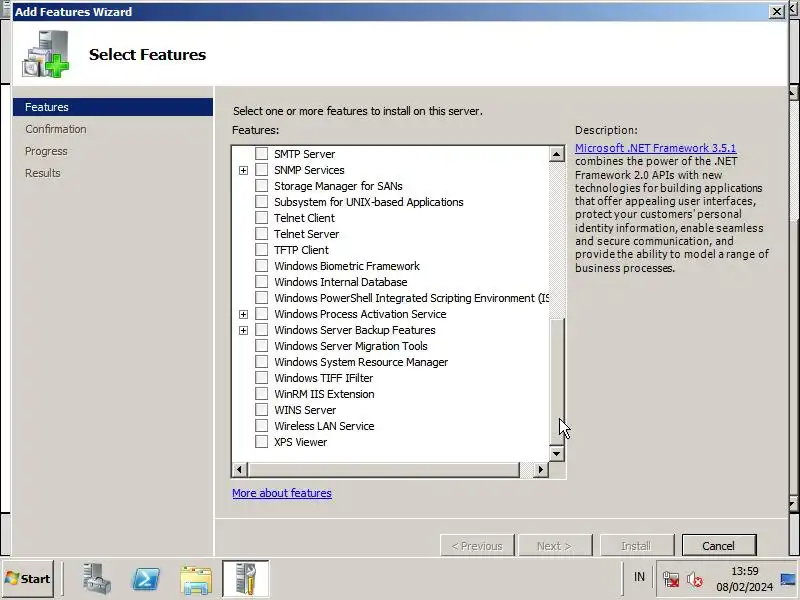This screenshot has height=600, width=800.
Task: Click the Next button
Action: 555,546
